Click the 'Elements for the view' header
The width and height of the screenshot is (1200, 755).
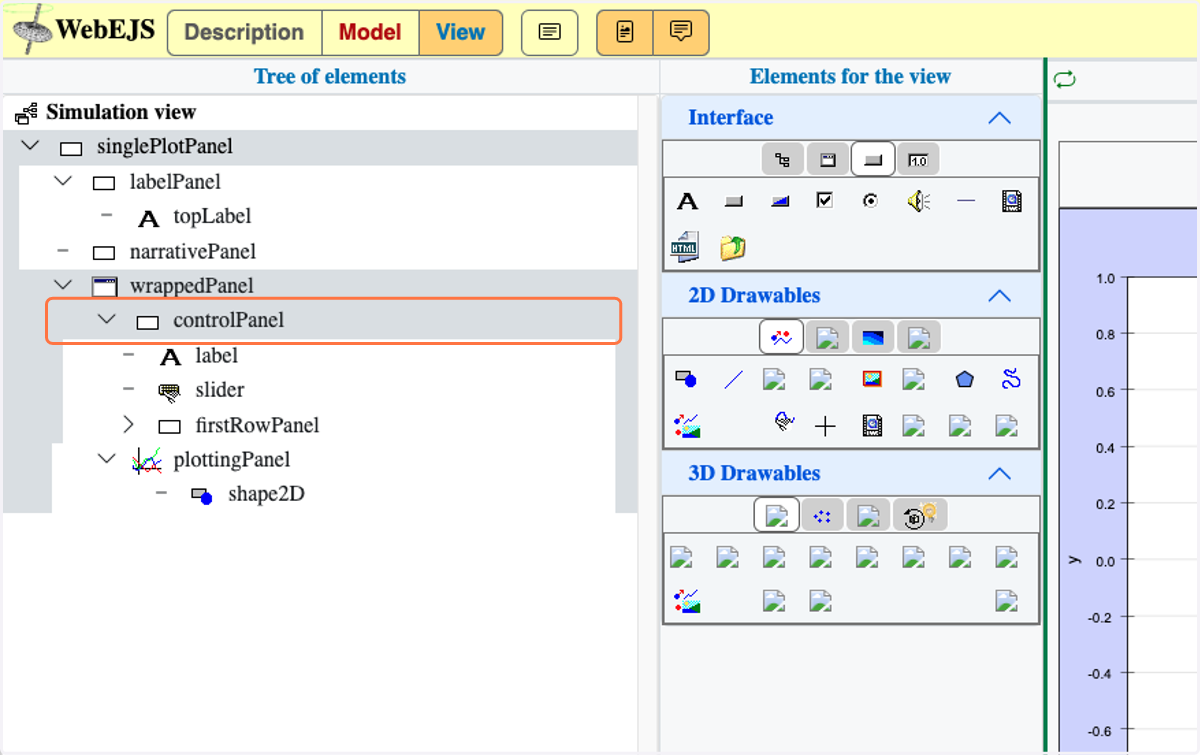pyautogui.click(x=850, y=77)
